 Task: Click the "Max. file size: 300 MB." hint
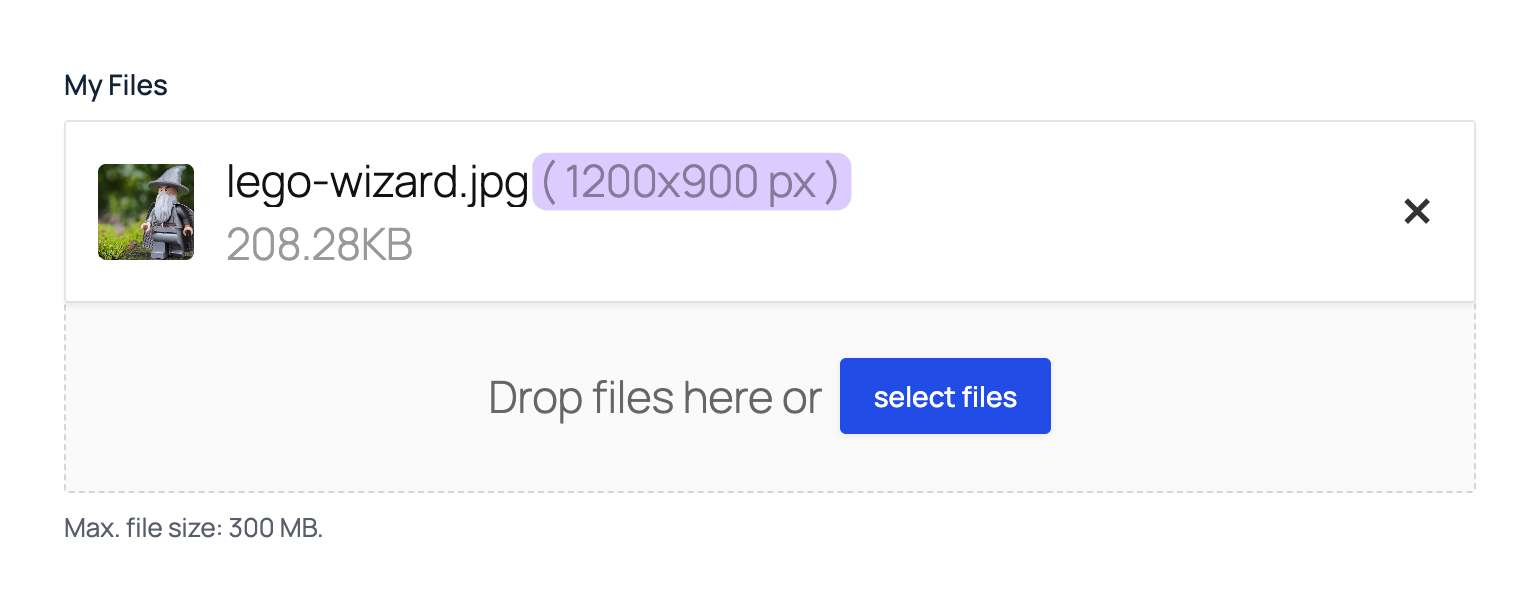click(194, 528)
